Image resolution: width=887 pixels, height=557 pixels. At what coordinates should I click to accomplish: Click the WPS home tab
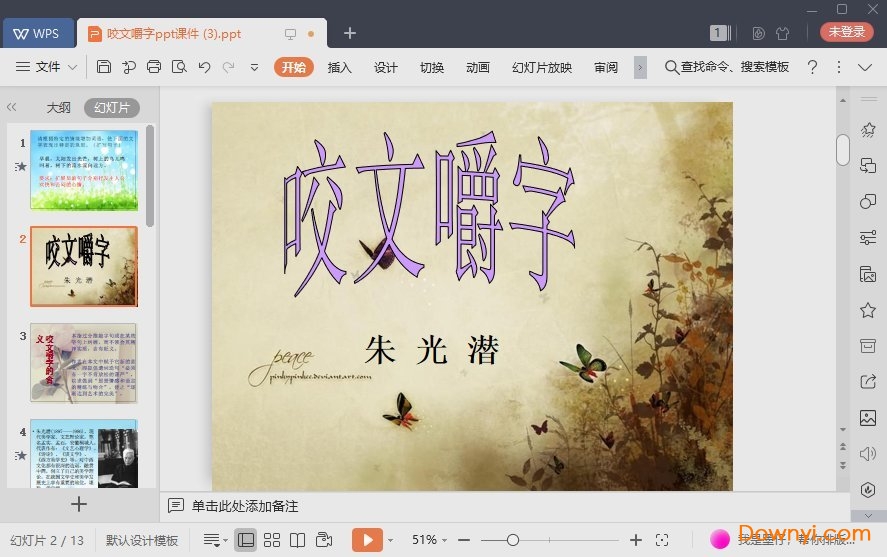coord(37,33)
